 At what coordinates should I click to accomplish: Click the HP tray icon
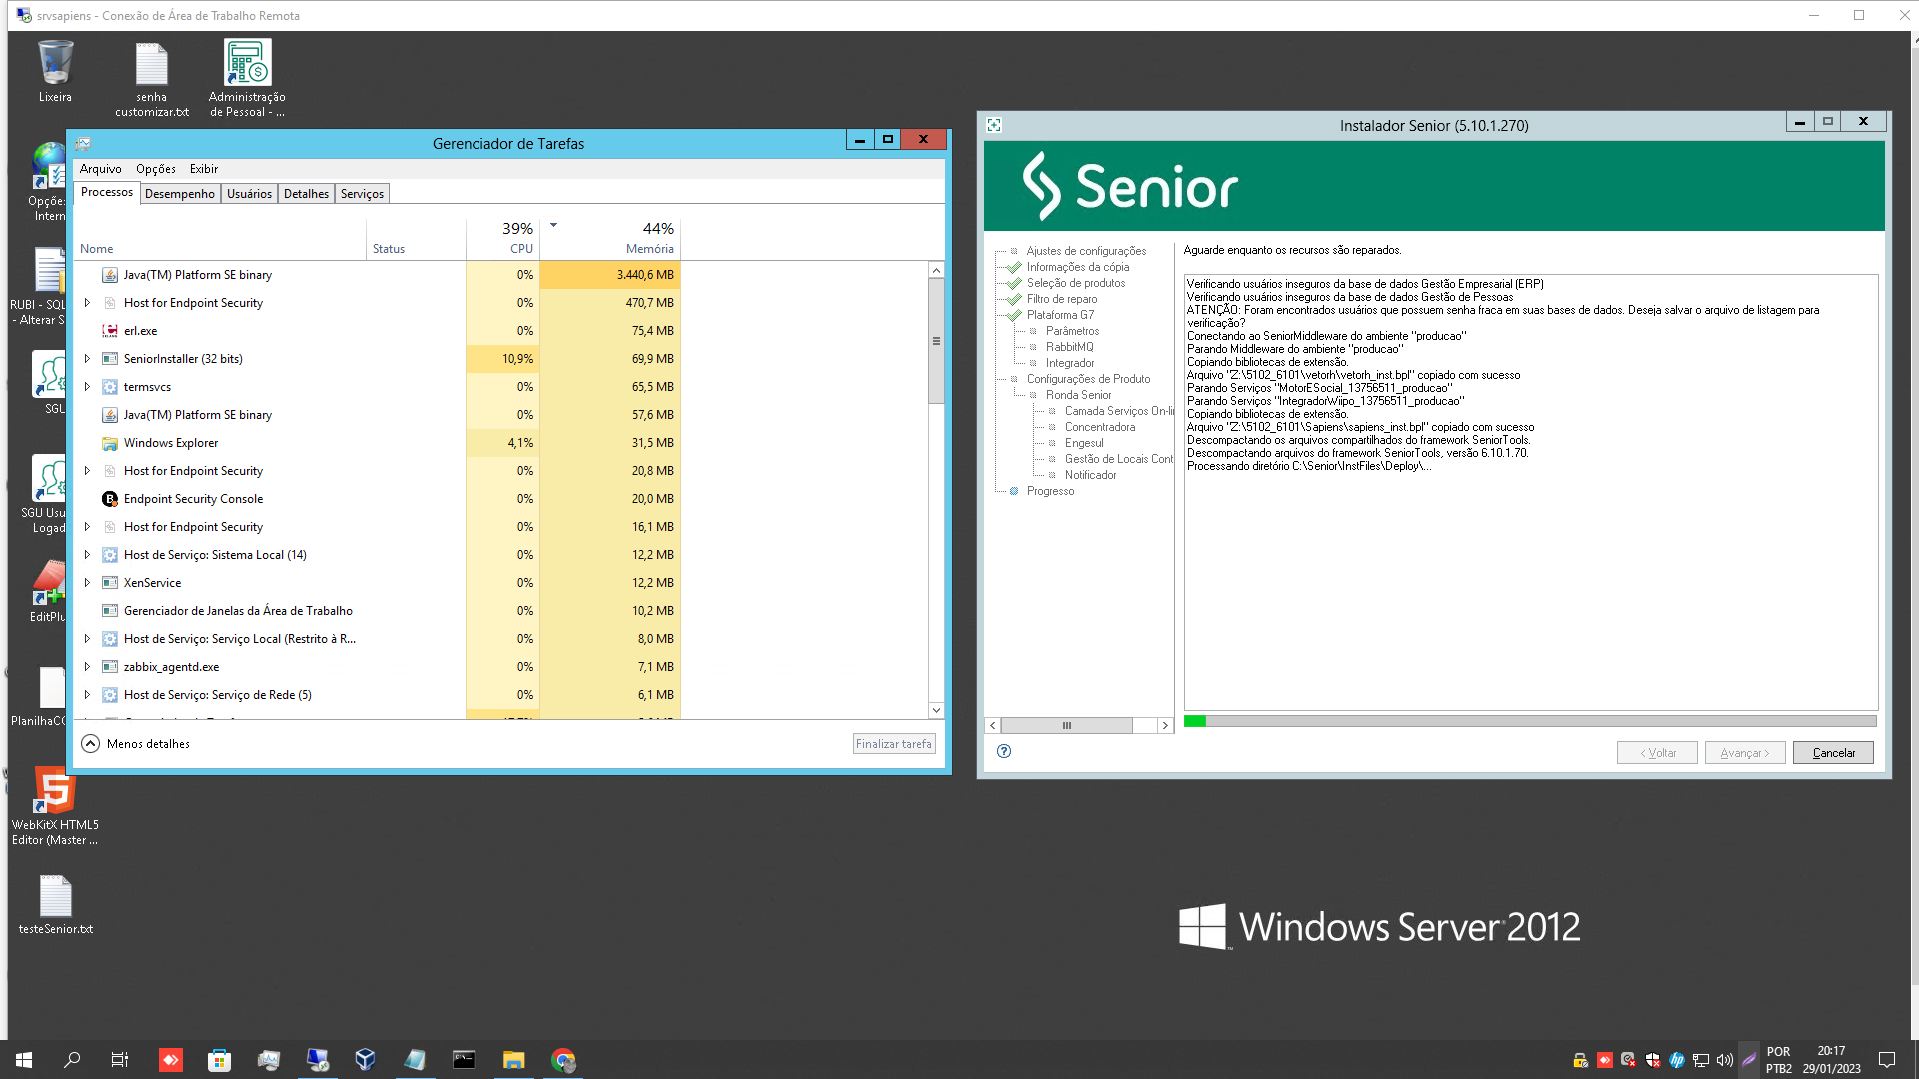pos(1677,1060)
